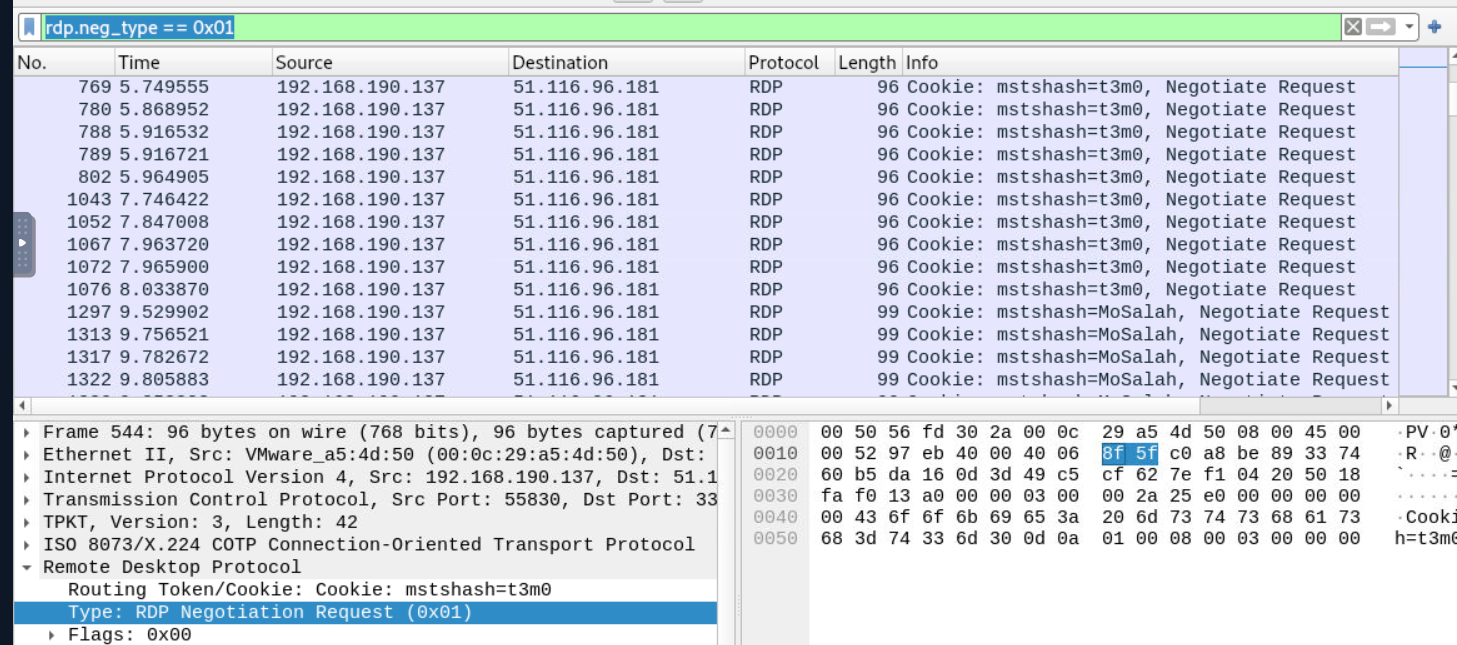
Task: Click 192.168.190.137 source in packet 1043
Action: (361, 199)
